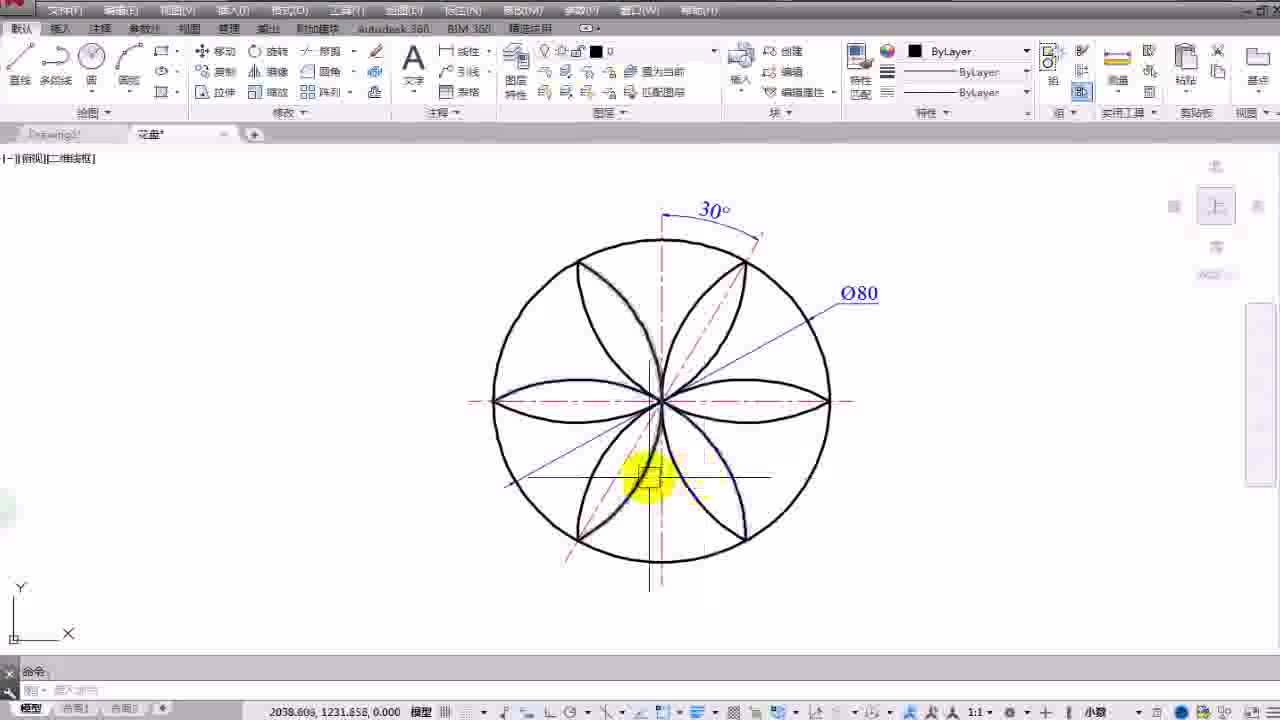Switch to the 插入 ribbon tab
Image resolution: width=1280 pixels, height=720 pixels.
coord(57,28)
